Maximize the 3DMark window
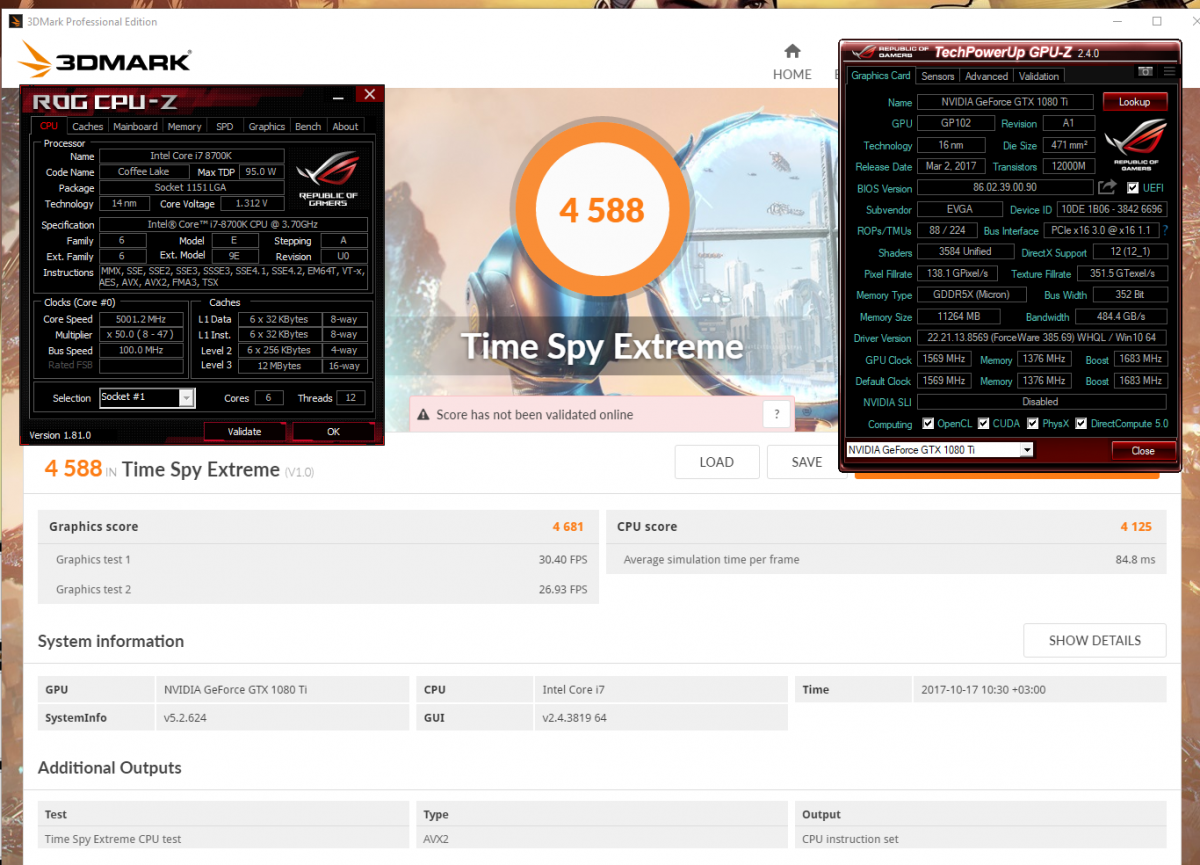1200x865 pixels. click(1157, 21)
